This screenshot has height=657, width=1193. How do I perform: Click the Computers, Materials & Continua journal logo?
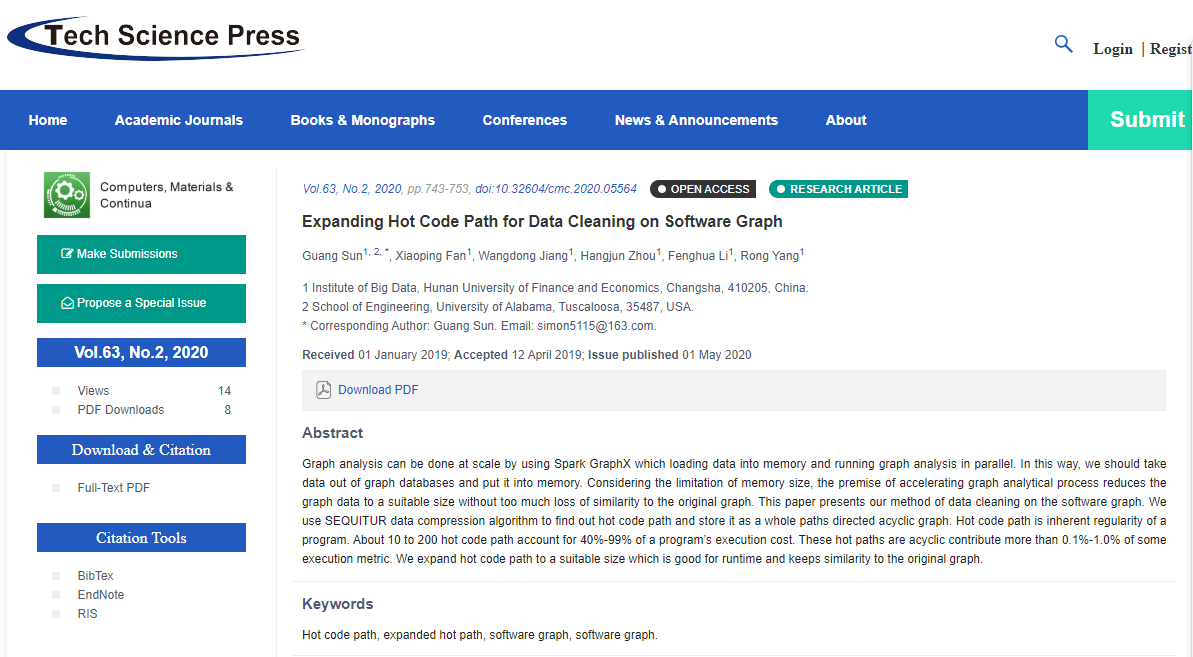pyautogui.click(x=67, y=195)
